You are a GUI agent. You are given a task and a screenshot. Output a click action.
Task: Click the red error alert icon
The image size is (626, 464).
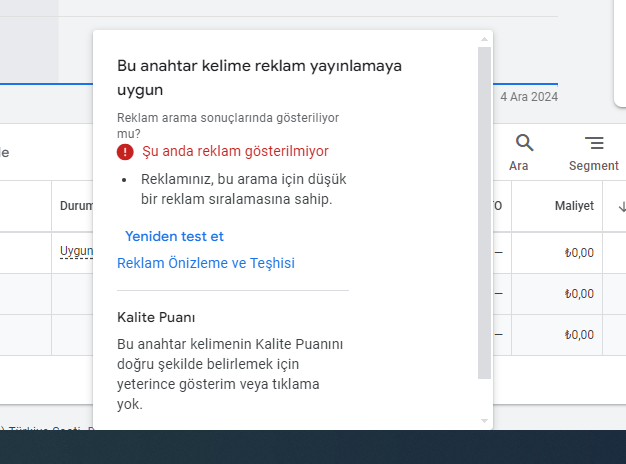click(125, 152)
